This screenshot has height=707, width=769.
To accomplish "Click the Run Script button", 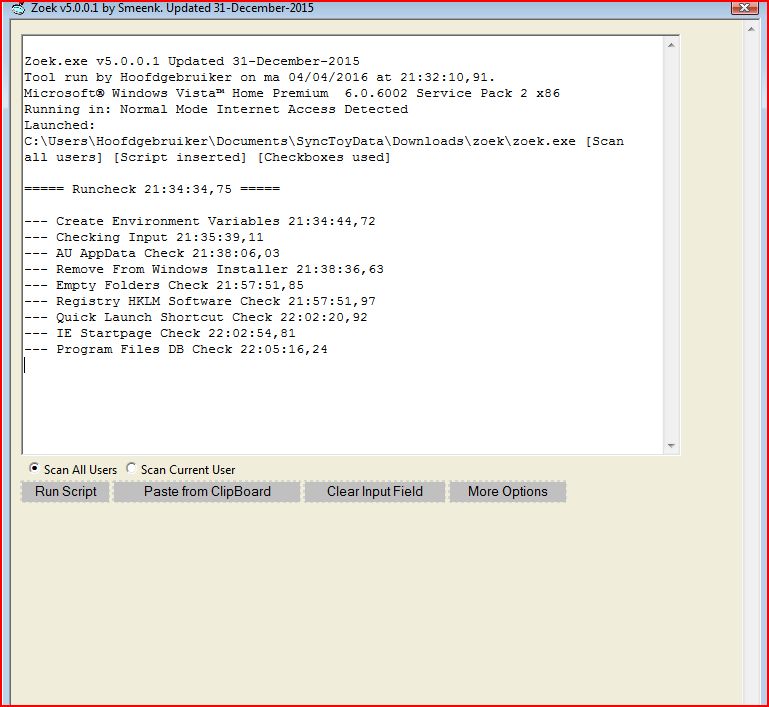I will 65,491.
